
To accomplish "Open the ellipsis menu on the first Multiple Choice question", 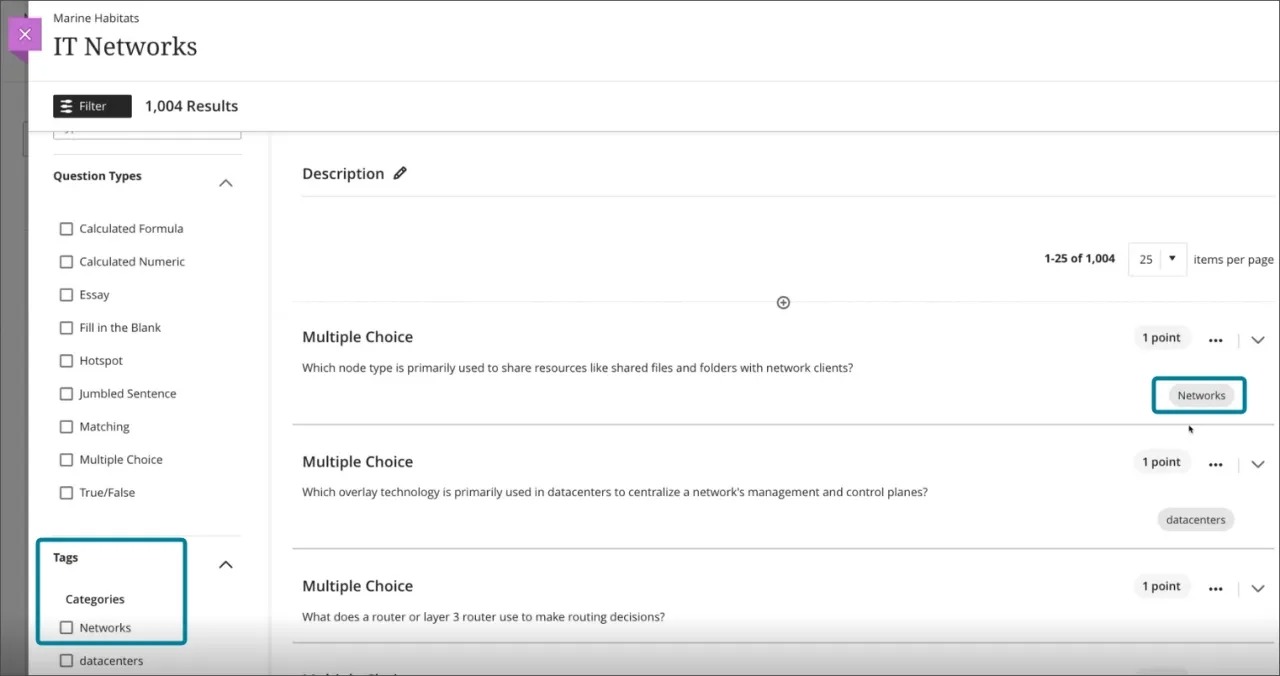I will [x=1215, y=340].
